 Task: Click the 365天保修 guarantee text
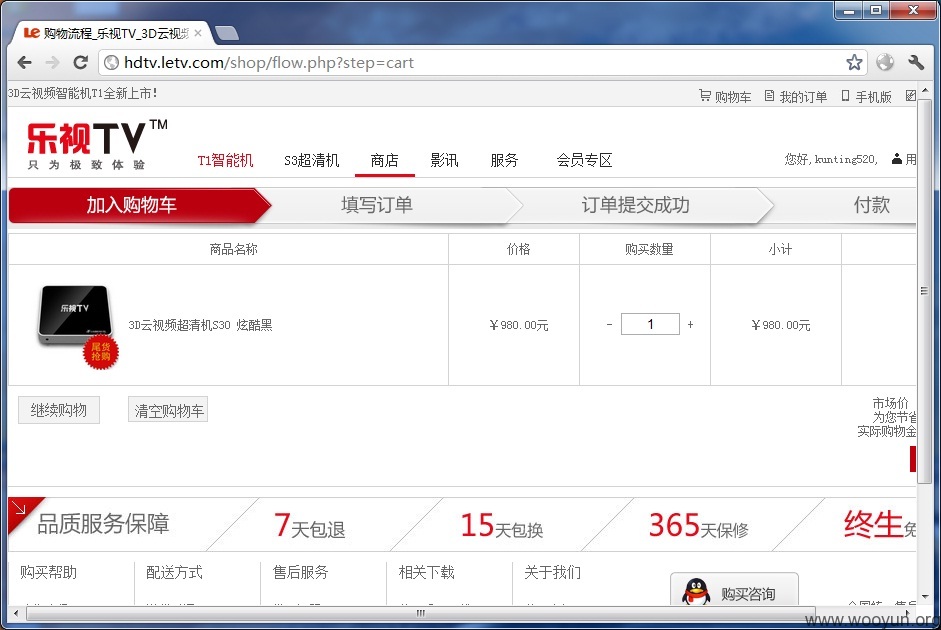699,526
